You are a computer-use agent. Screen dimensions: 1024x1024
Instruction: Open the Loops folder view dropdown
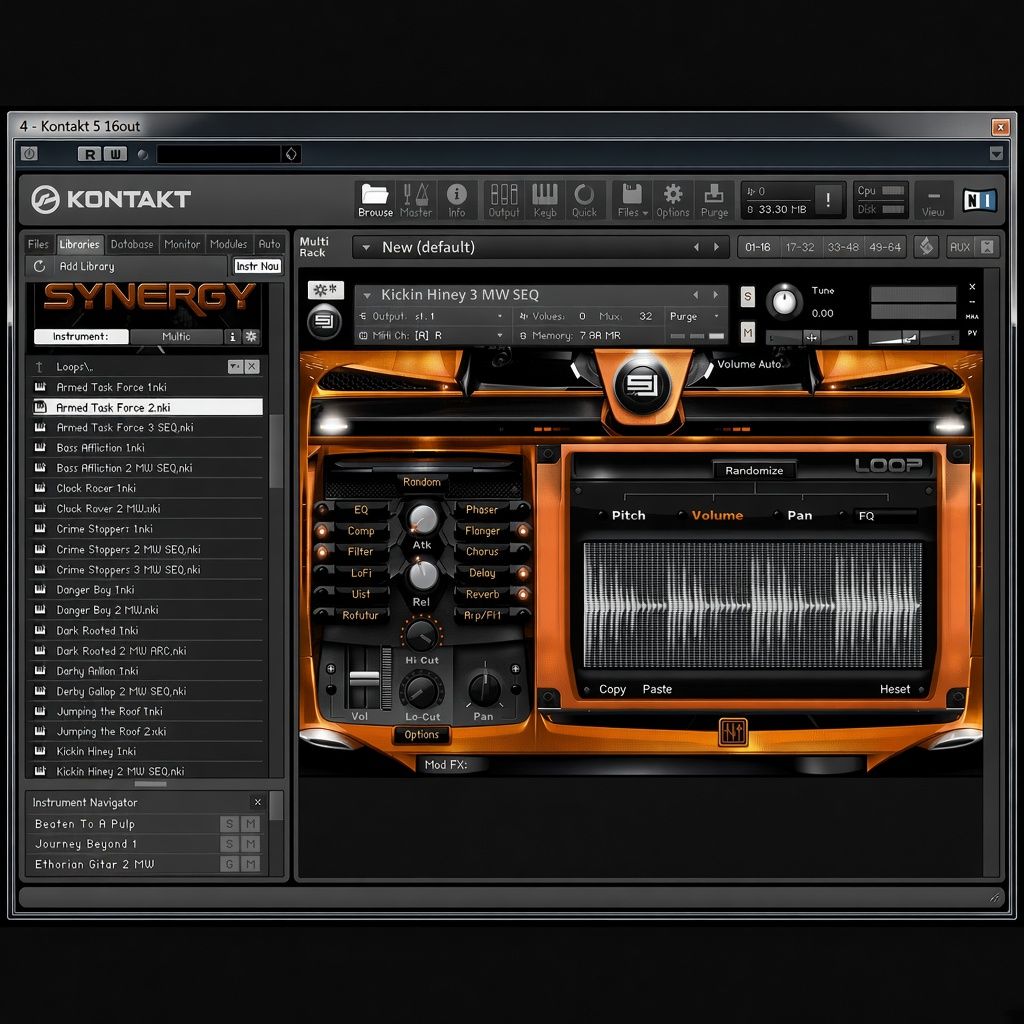click(x=235, y=367)
